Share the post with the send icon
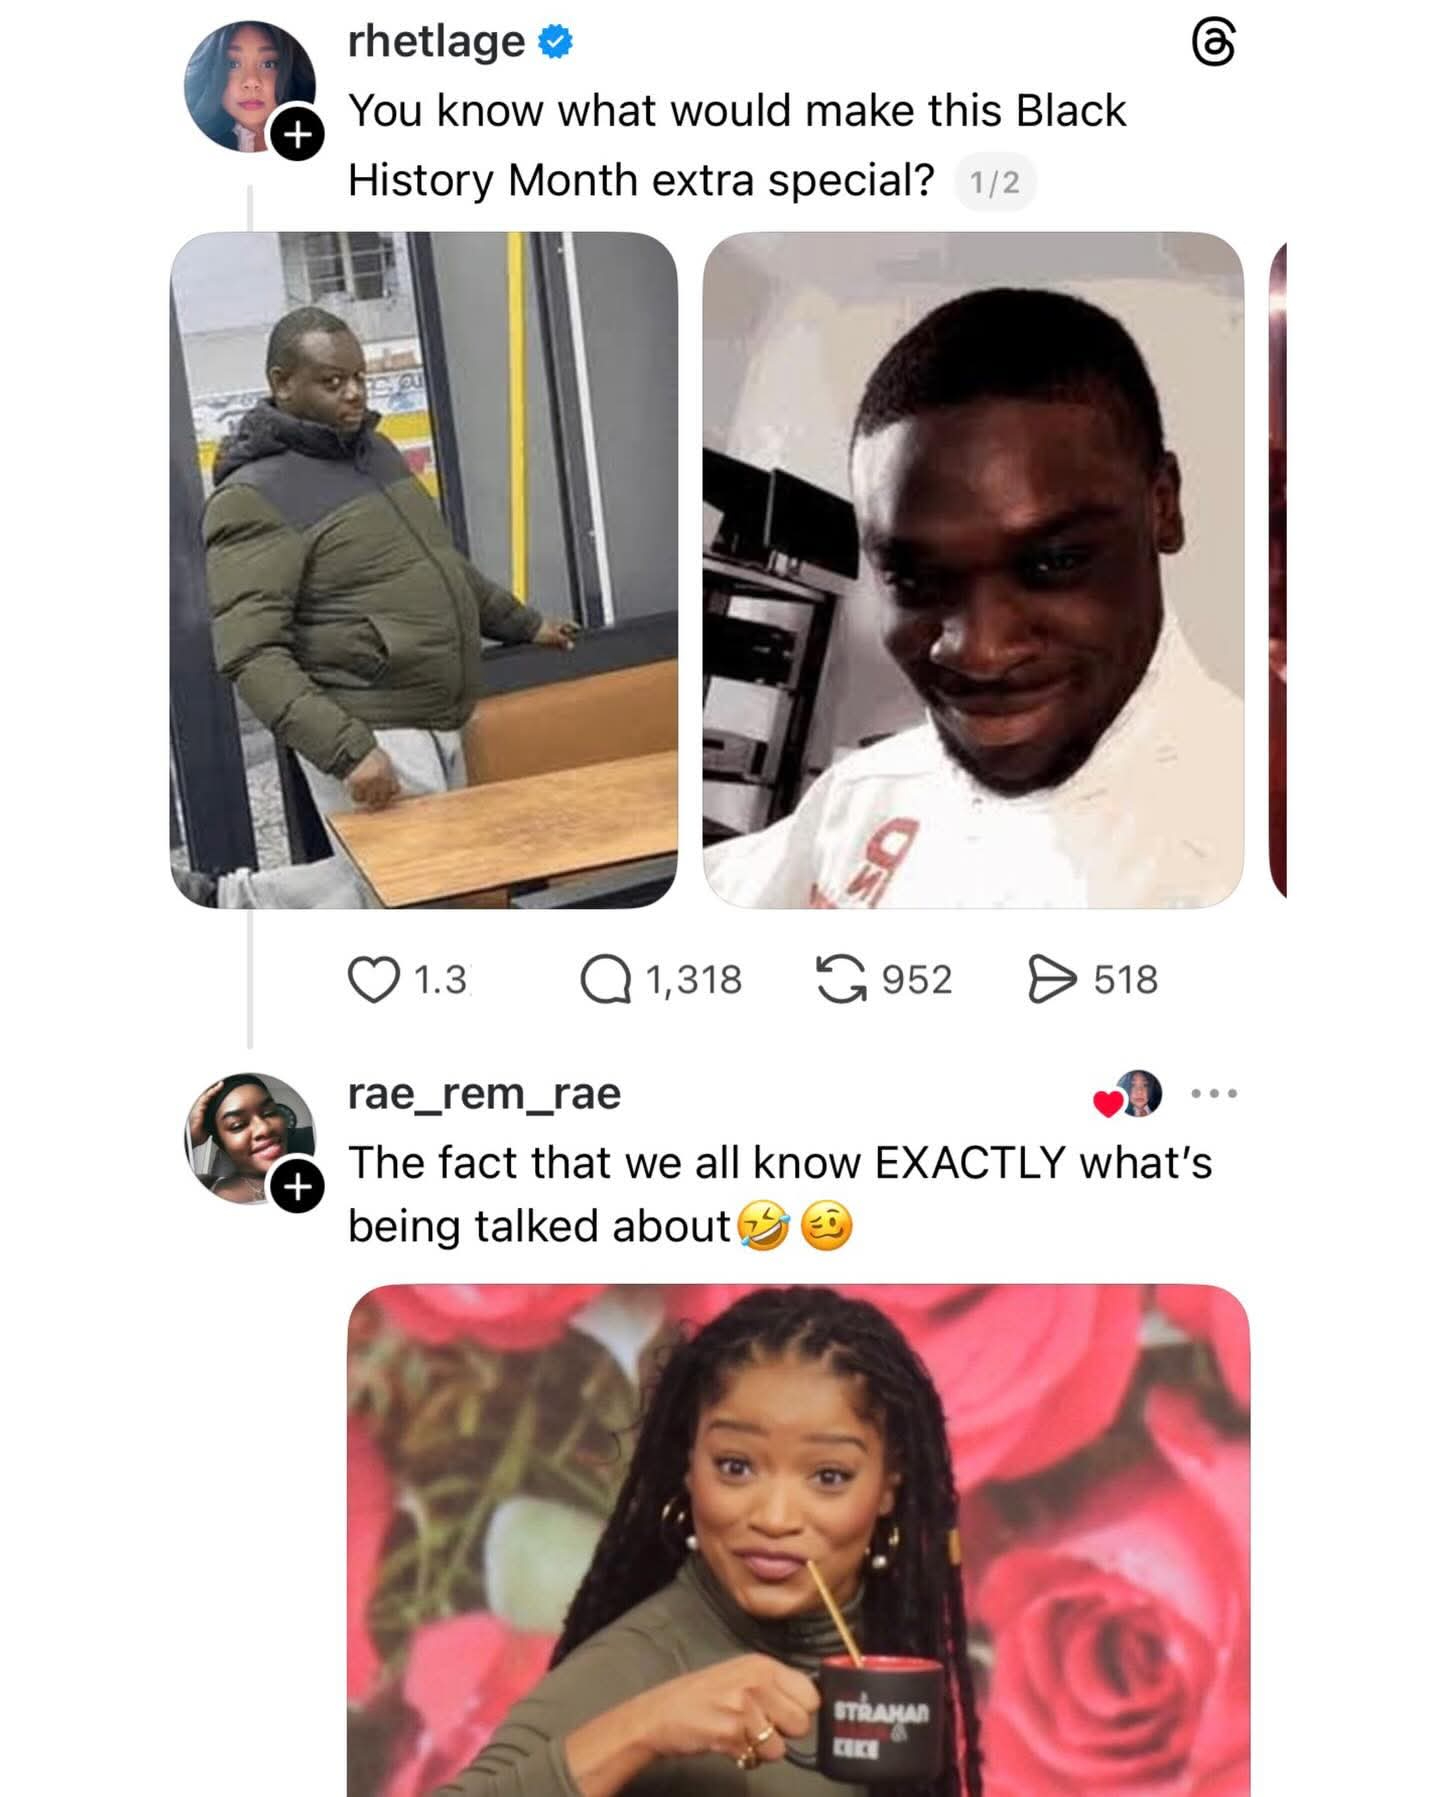1440x1797 pixels. click(1052, 979)
